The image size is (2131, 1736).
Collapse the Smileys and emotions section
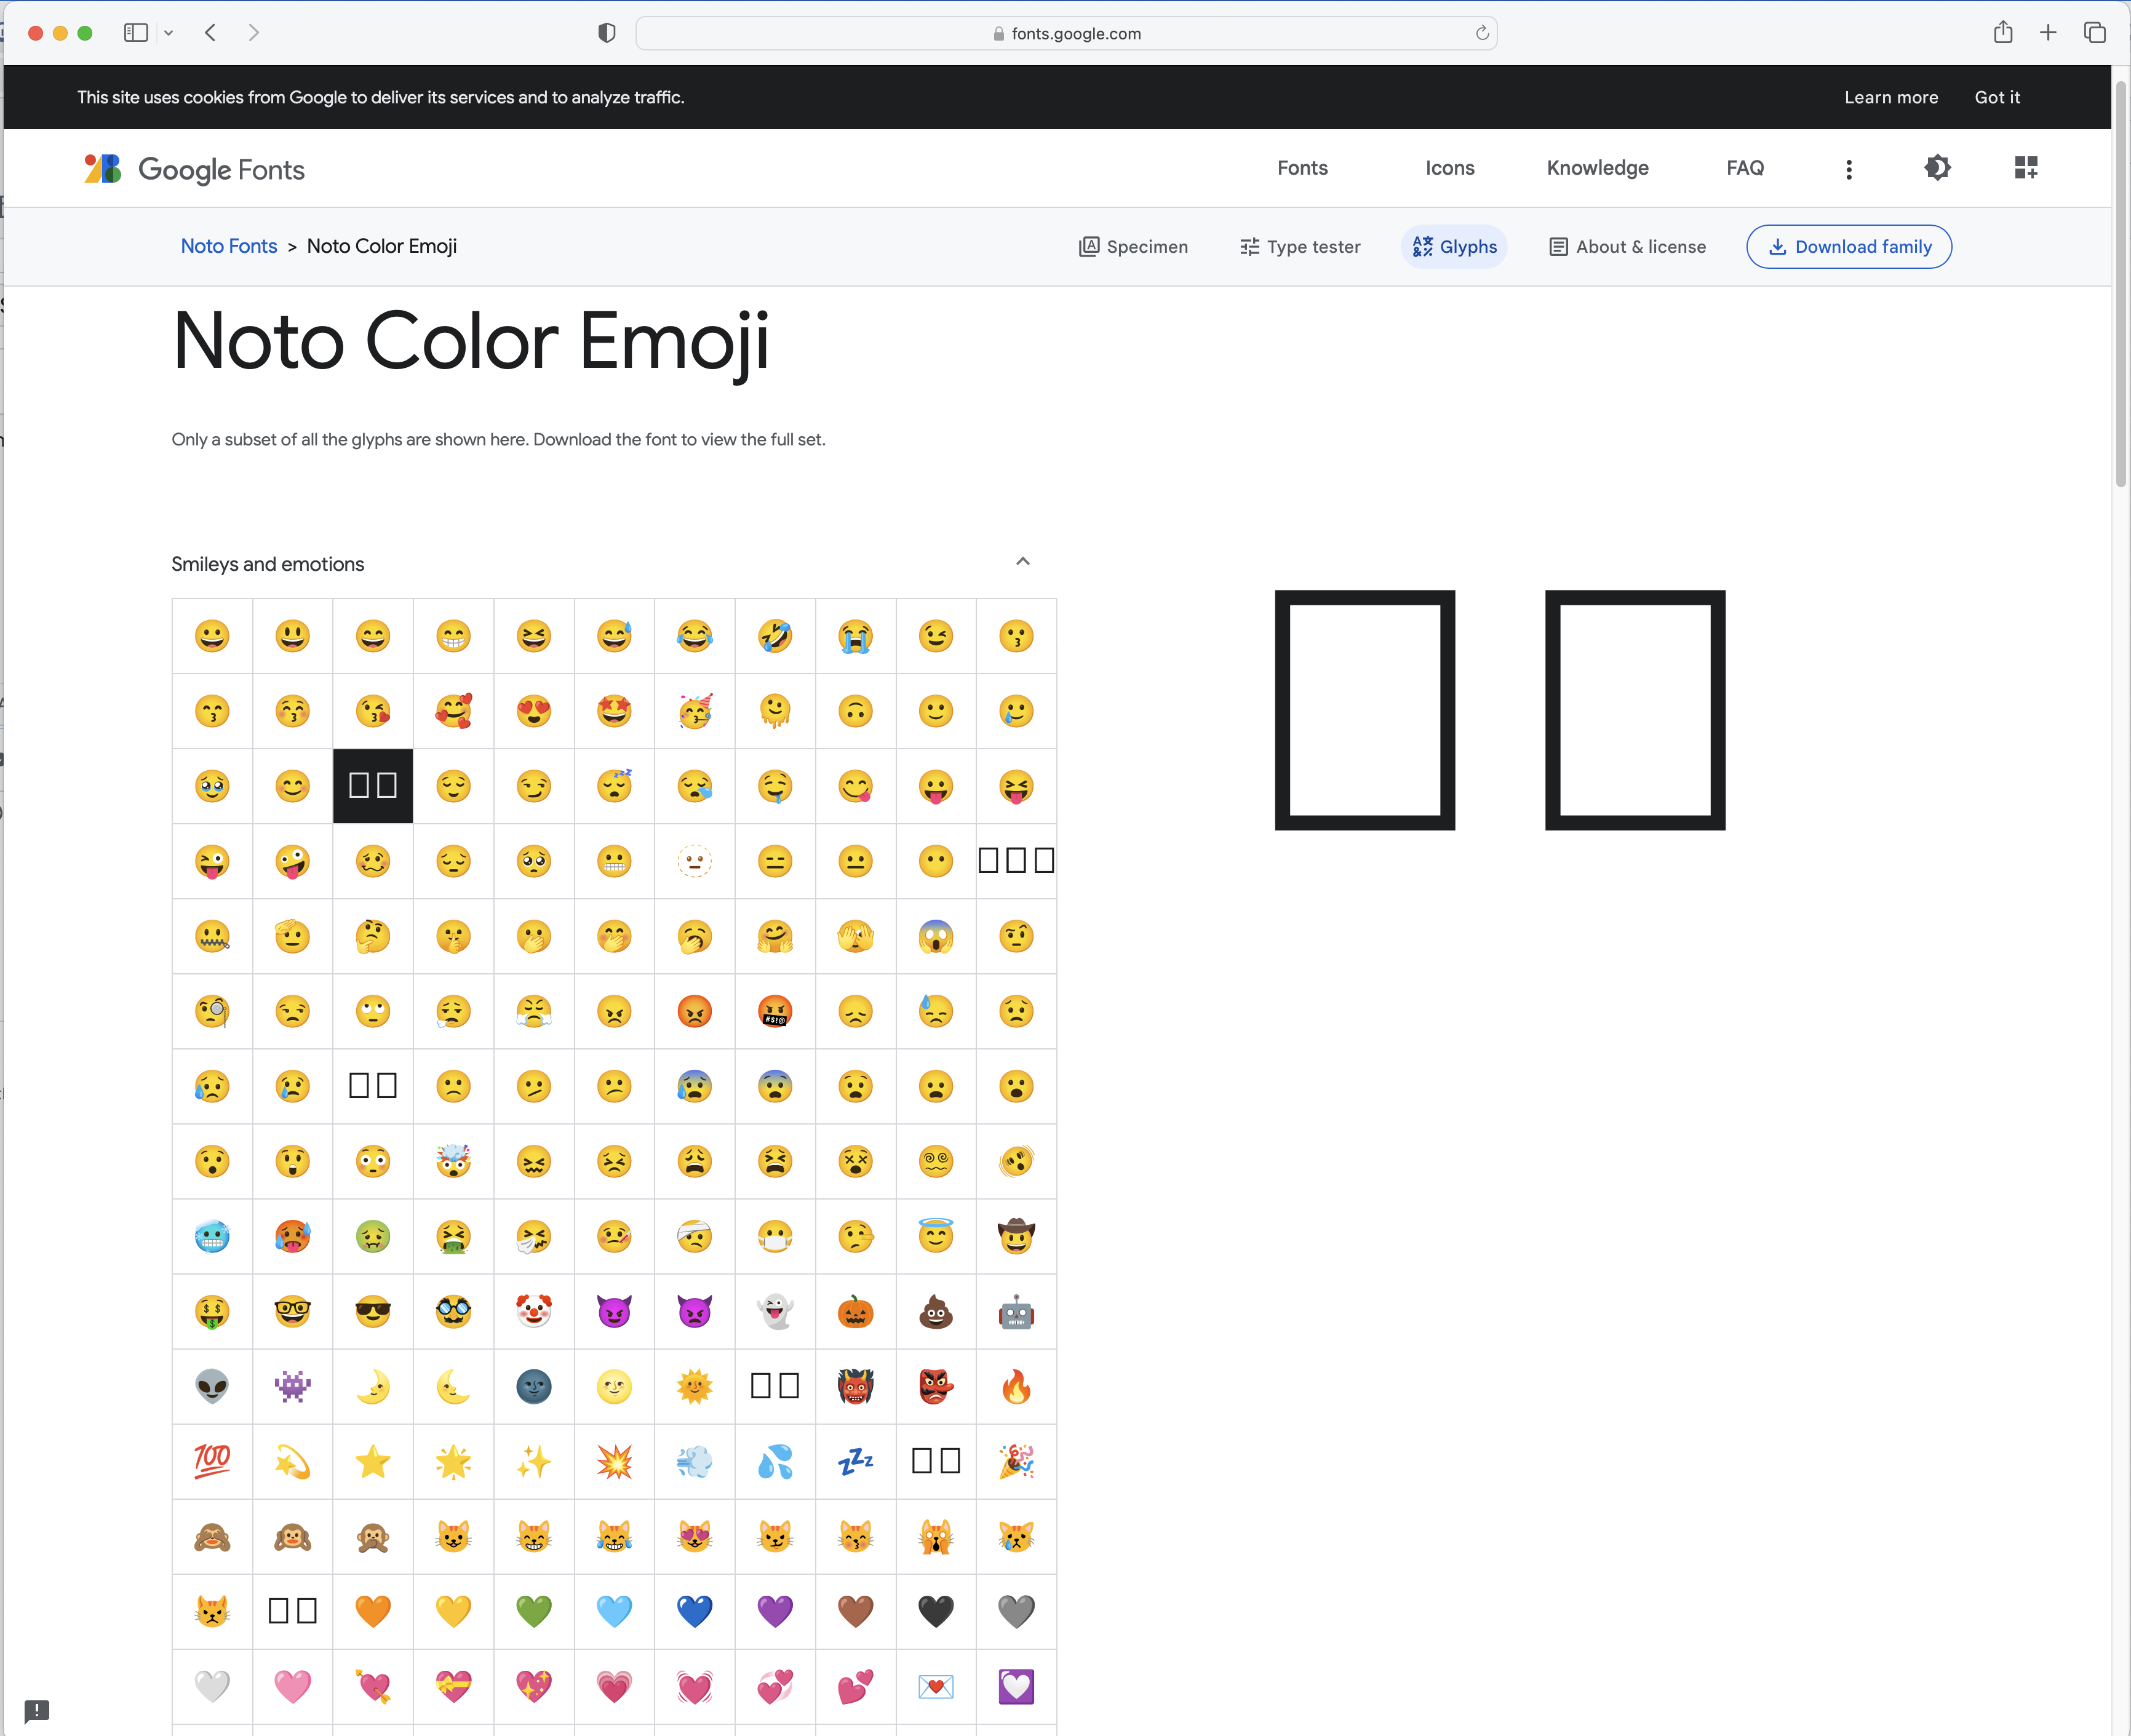(1022, 561)
